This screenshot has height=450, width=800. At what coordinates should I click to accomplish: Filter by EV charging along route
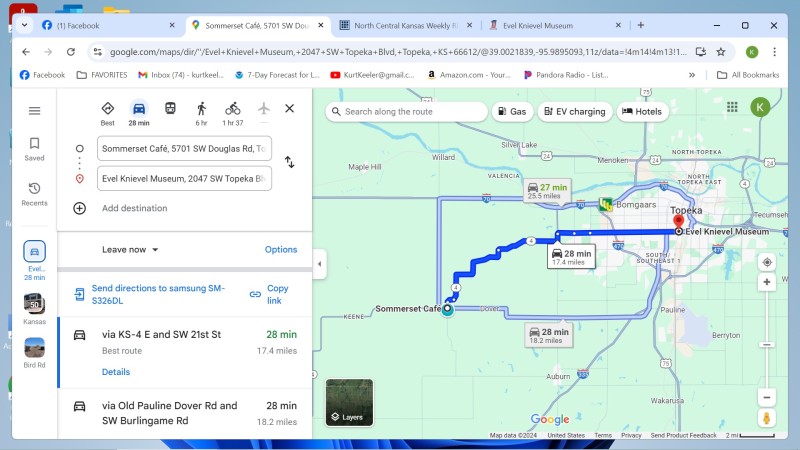[x=575, y=111]
